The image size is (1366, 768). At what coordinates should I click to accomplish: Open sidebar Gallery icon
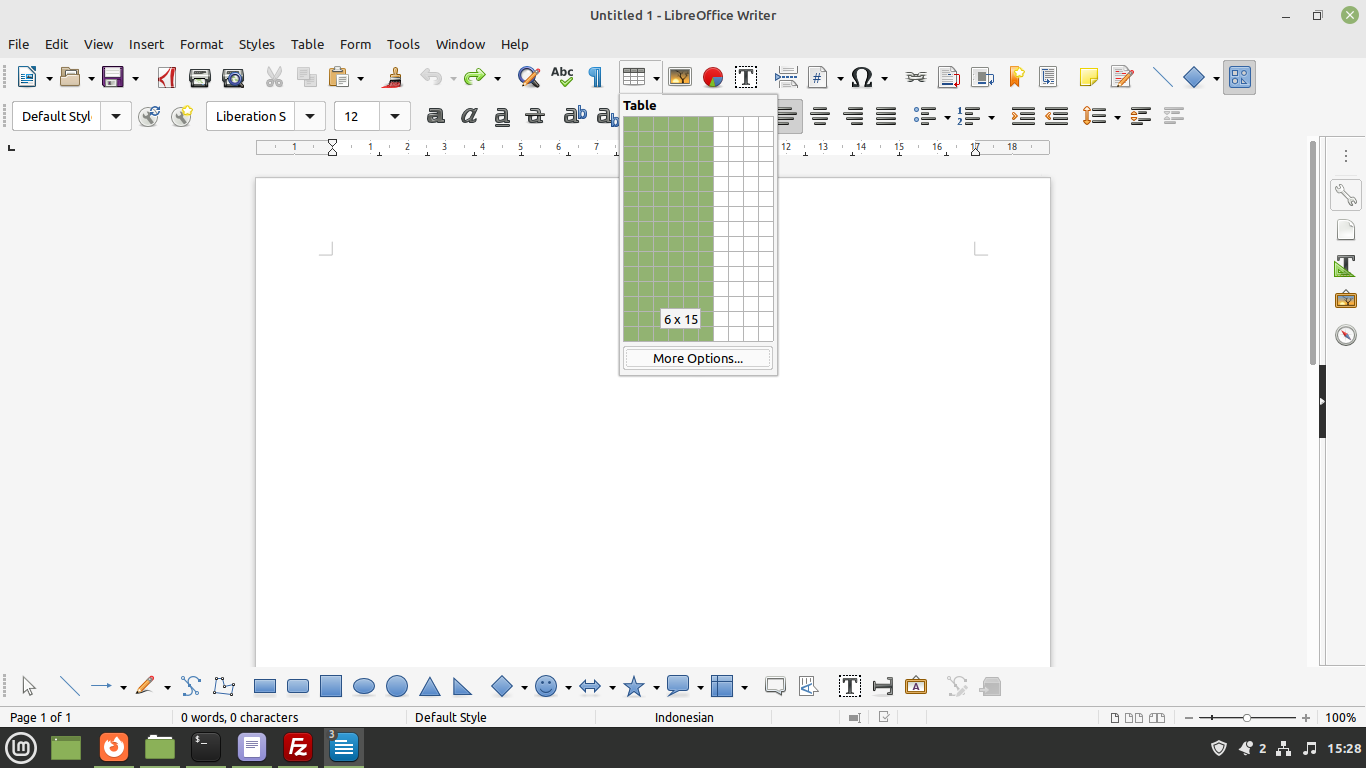point(1346,299)
